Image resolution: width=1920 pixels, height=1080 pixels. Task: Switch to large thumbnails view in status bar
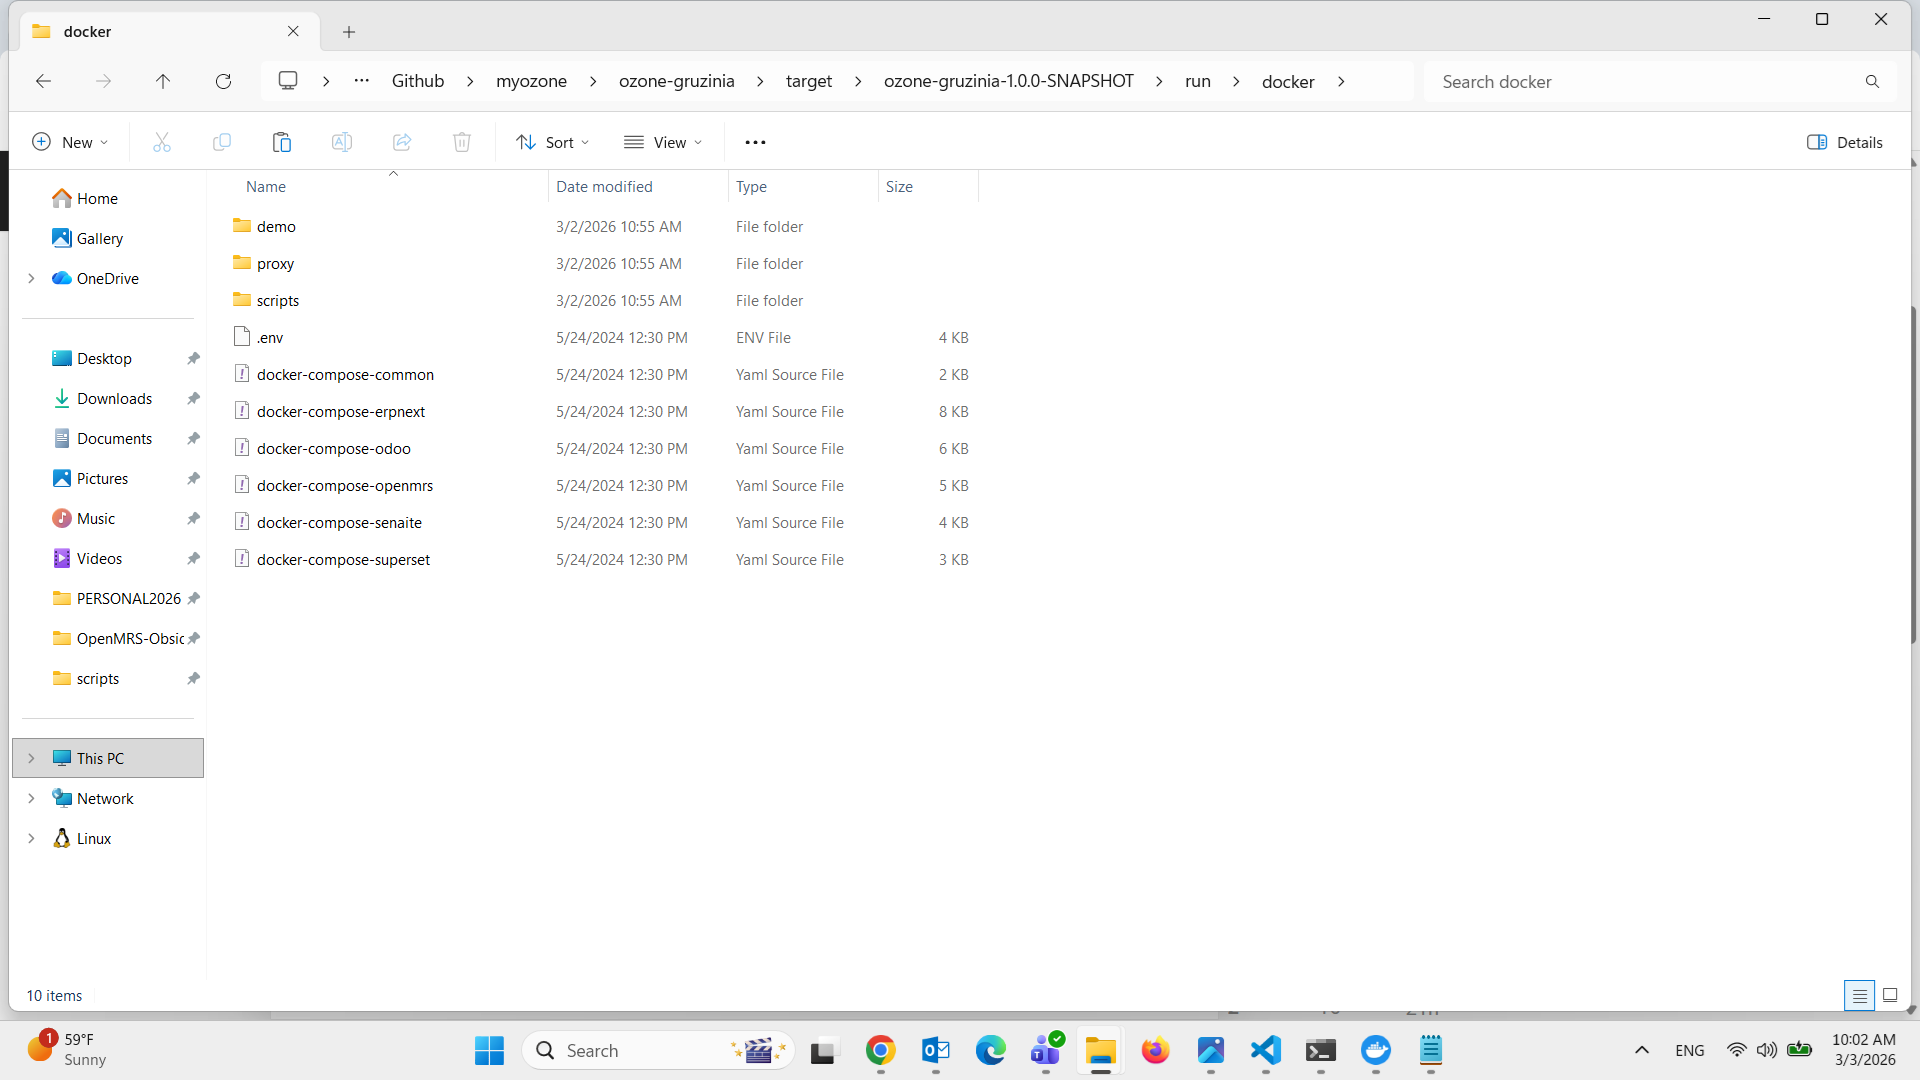tap(1890, 995)
